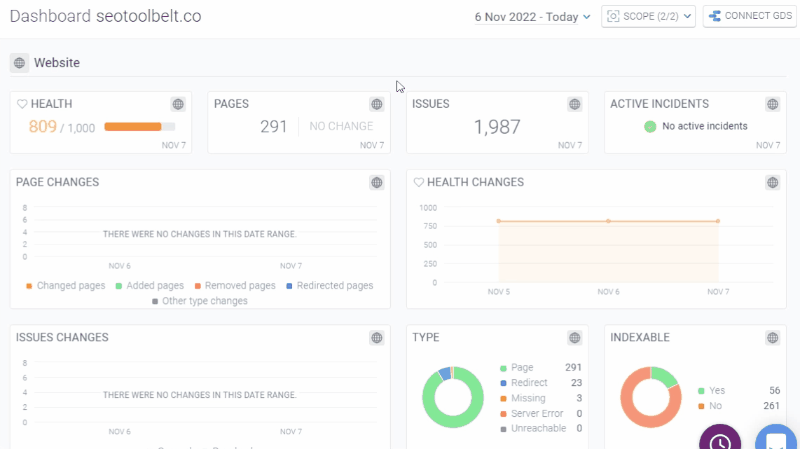Click the NOV 7 point on health chart
The height and width of the screenshot is (449, 800).
point(718,221)
